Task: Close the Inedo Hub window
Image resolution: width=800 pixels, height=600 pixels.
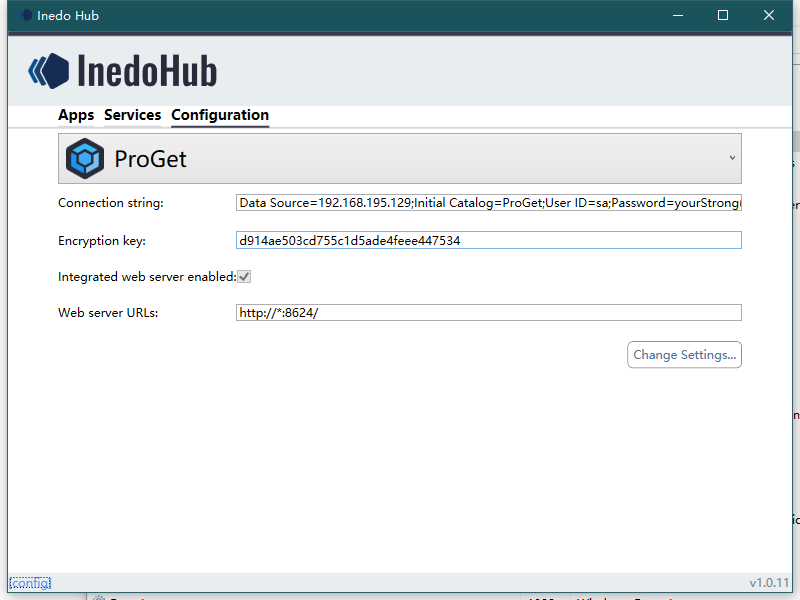Action: coord(769,15)
